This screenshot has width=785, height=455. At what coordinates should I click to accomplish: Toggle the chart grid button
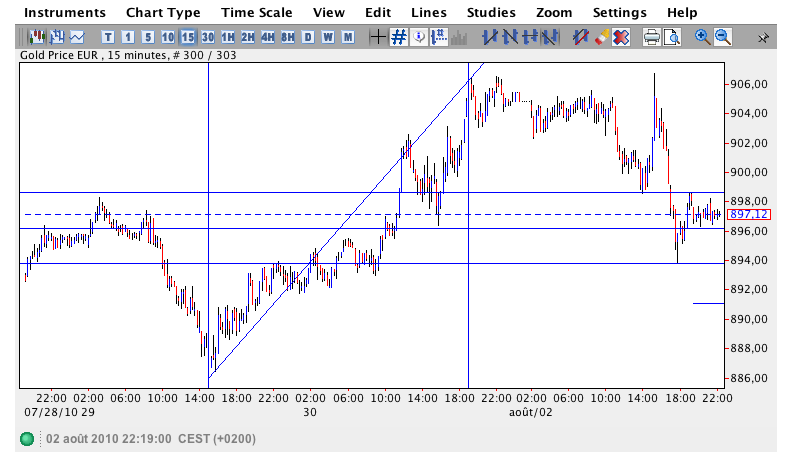point(398,37)
